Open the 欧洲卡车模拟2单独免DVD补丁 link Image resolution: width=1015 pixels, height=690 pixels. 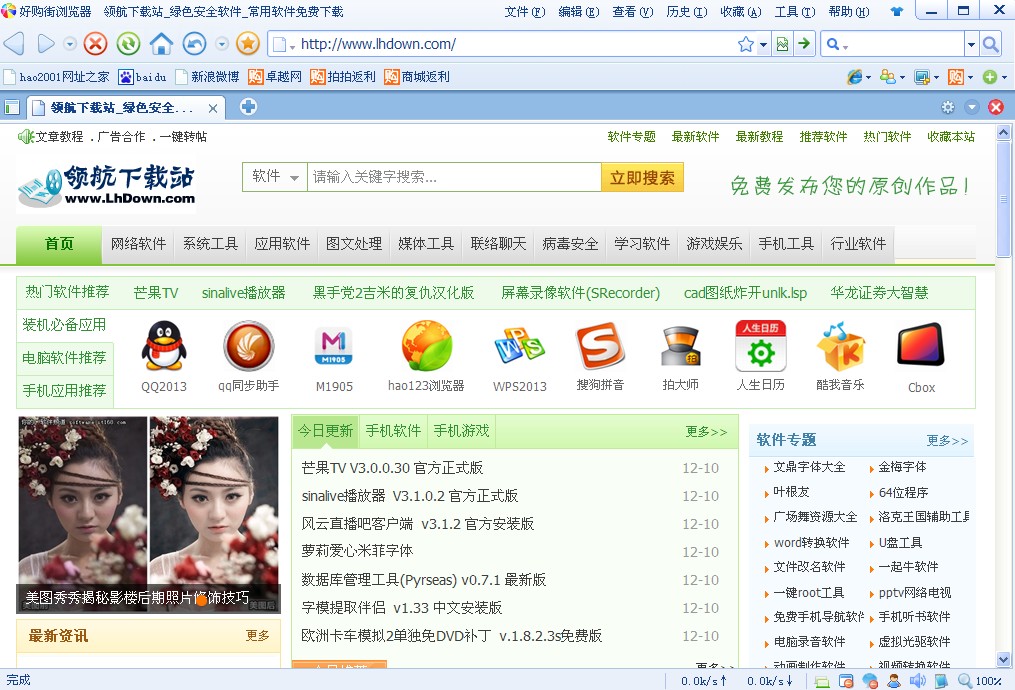click(x=451, y=636)
